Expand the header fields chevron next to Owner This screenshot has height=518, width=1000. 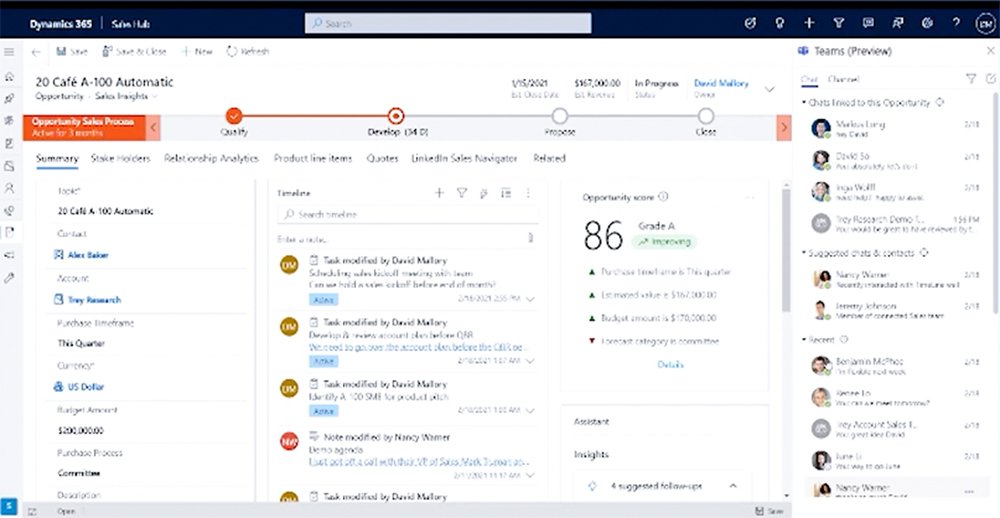pyautogui.click(x=770, y=89)
